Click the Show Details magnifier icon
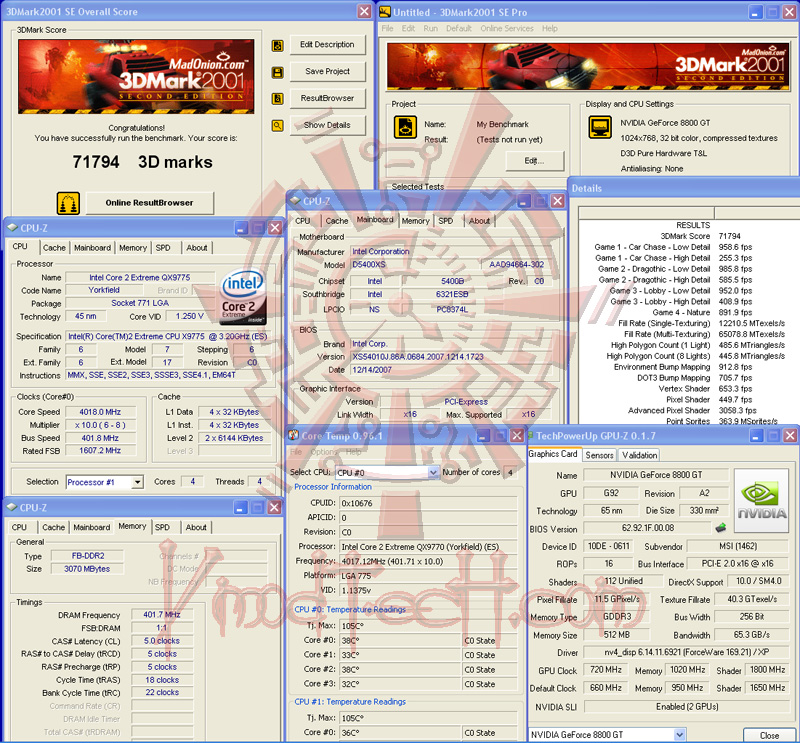Image resolution: width=800 pixels, height=743 pixels. click(278, 125)
